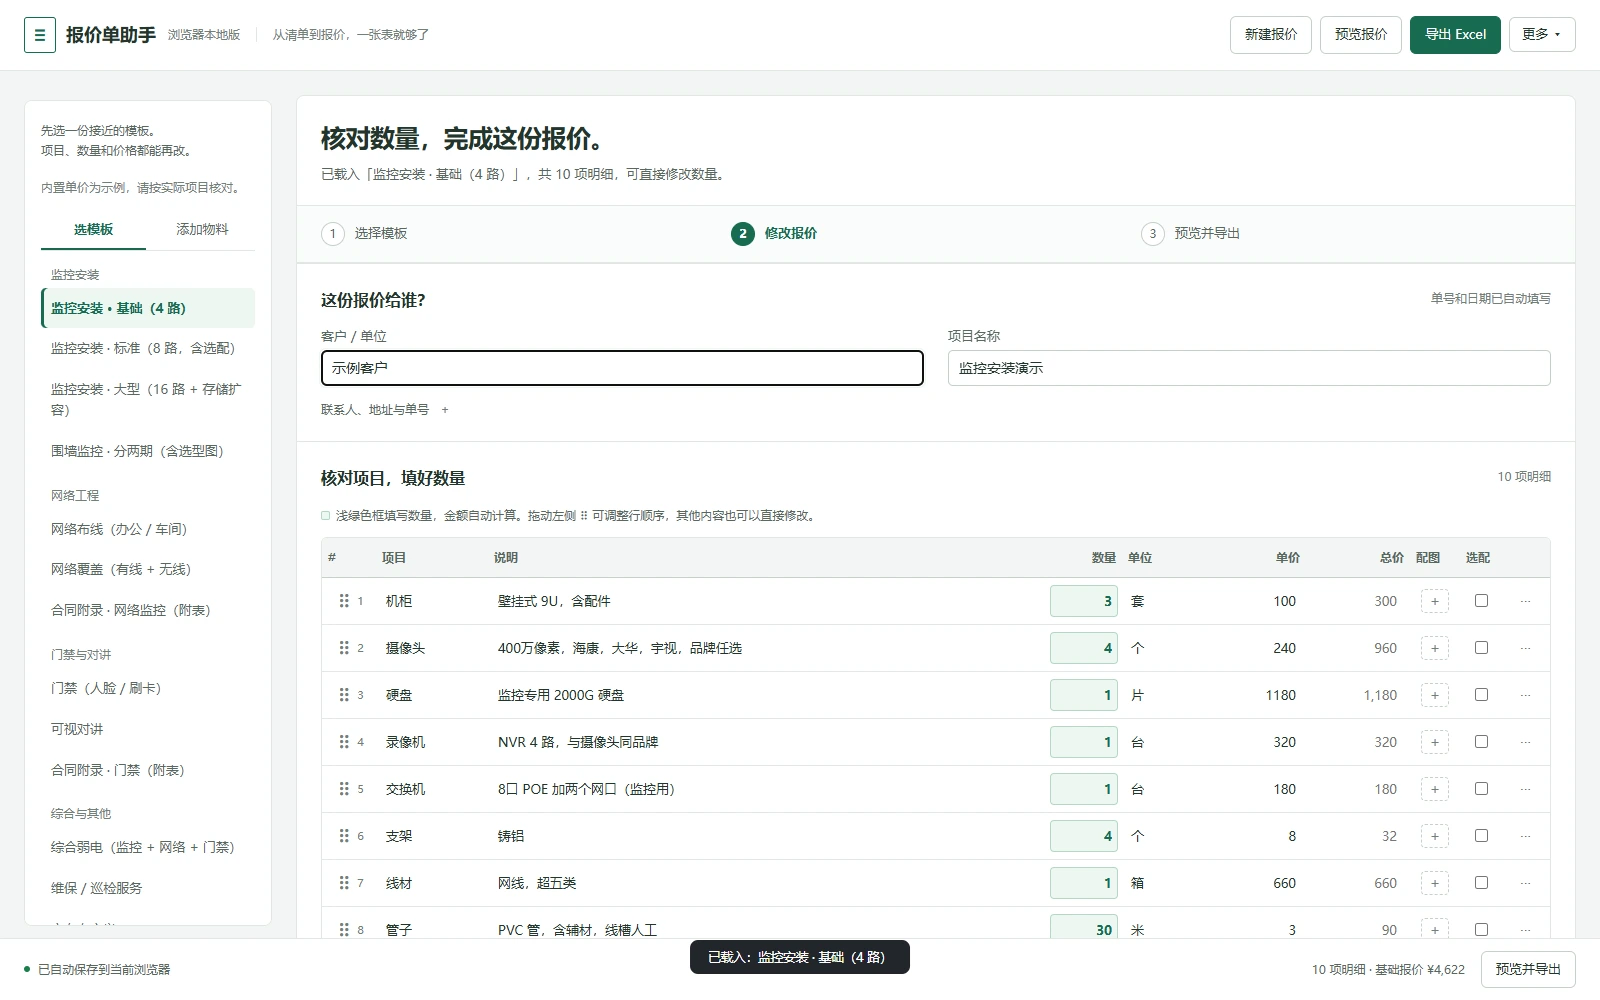The width and height of the screenshot is (1600, 1000).
Task: Click the 项目名称 input field
Action: click(1249, 368)
